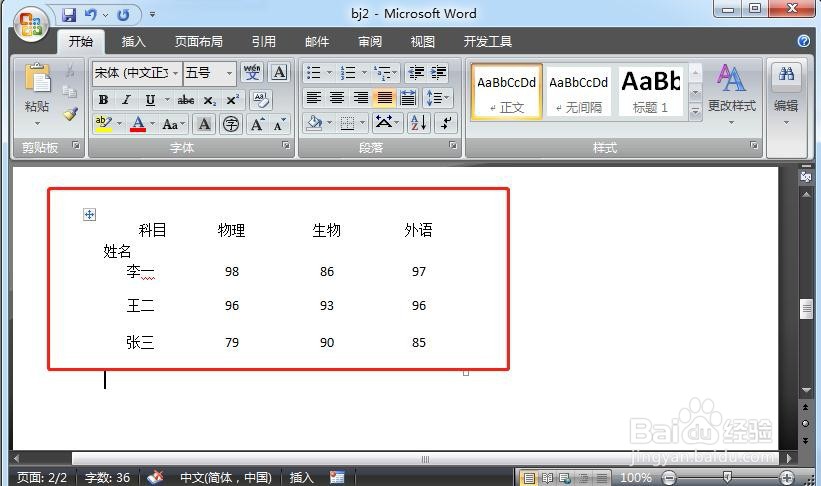This screenshot has width=821, height=486.
Task: Decrease paragraph indent
Action: click(x=416, y=72)
